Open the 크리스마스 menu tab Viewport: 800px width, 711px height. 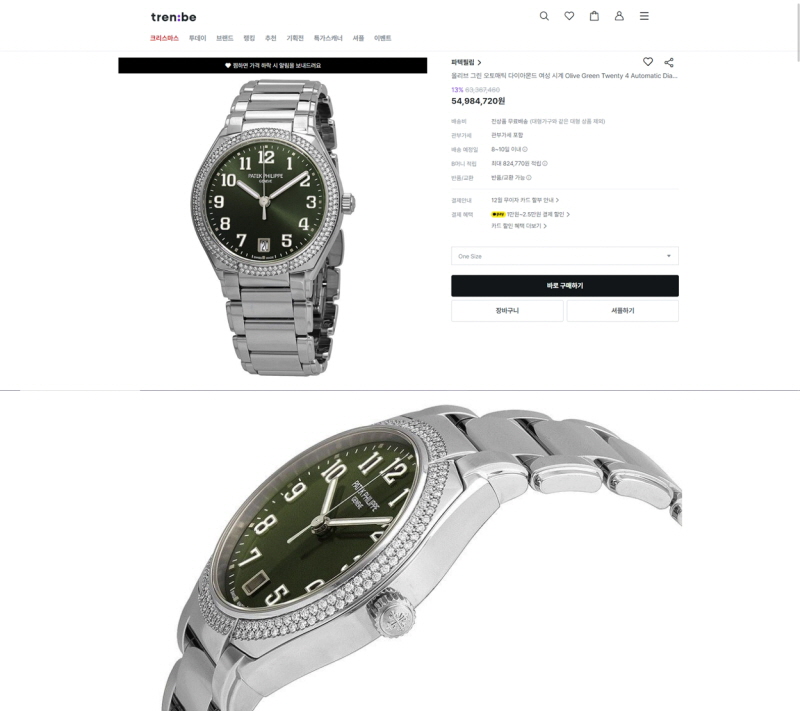coord(164,38)
